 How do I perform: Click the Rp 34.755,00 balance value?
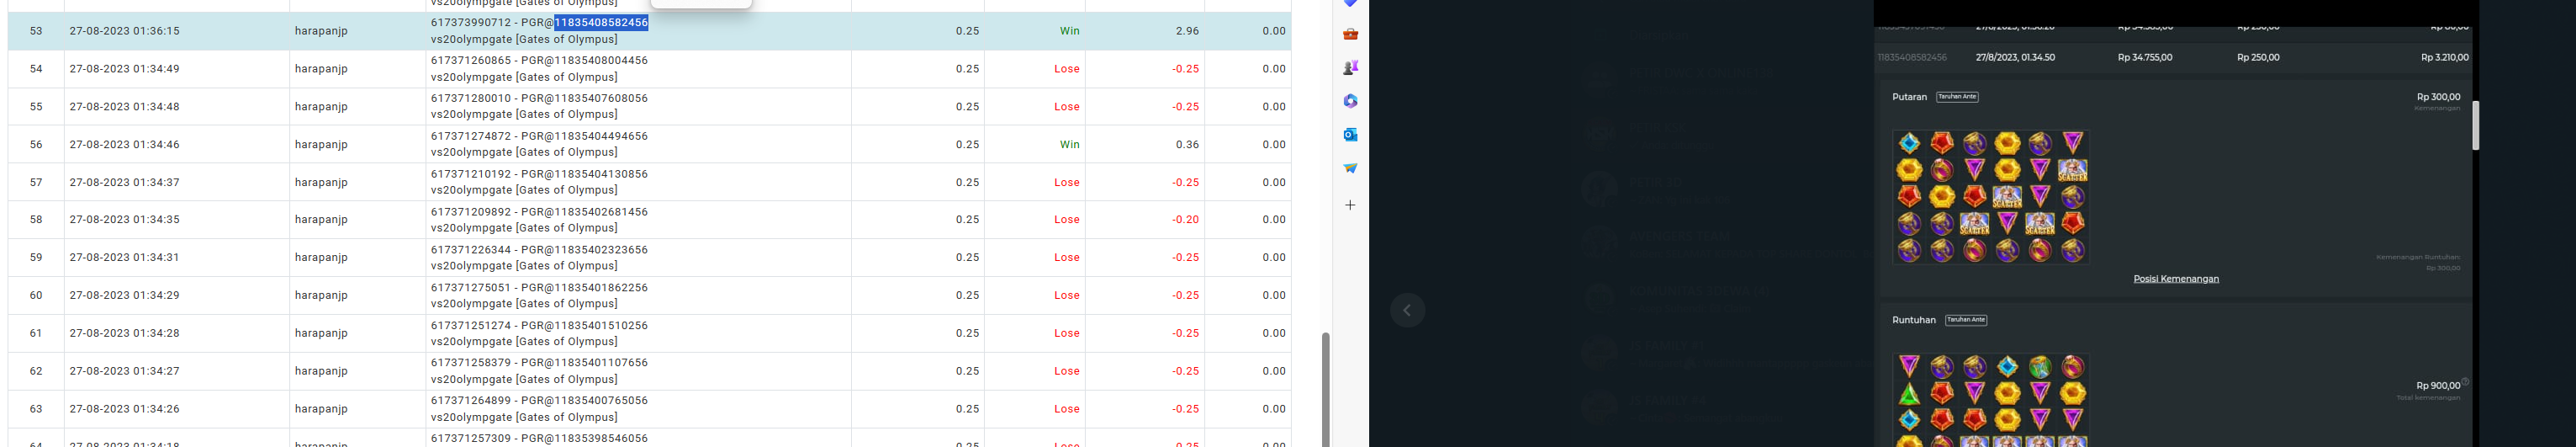tap(2144, 58)
